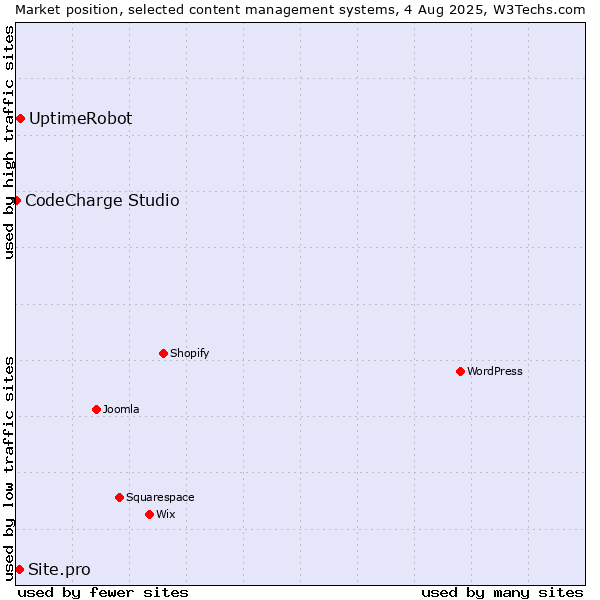Select the Shopify data point marker
This screenshot has height=600, width=600.
pos(163,354)
